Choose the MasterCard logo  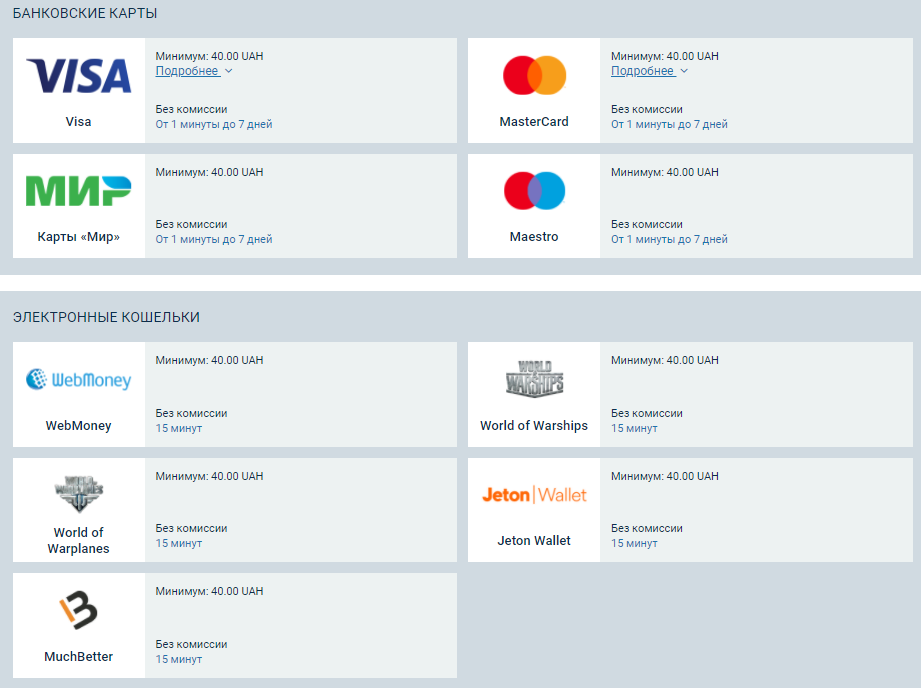click(534, 75)
